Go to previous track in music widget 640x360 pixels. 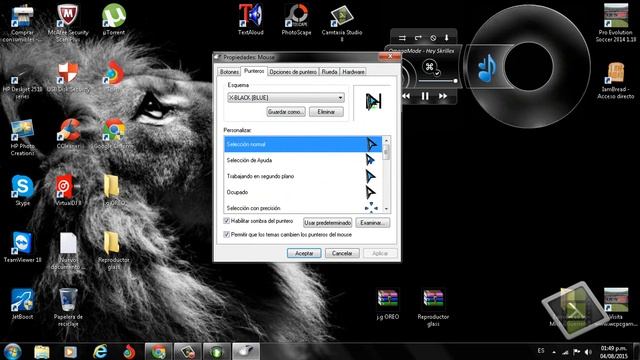[406, 96]
